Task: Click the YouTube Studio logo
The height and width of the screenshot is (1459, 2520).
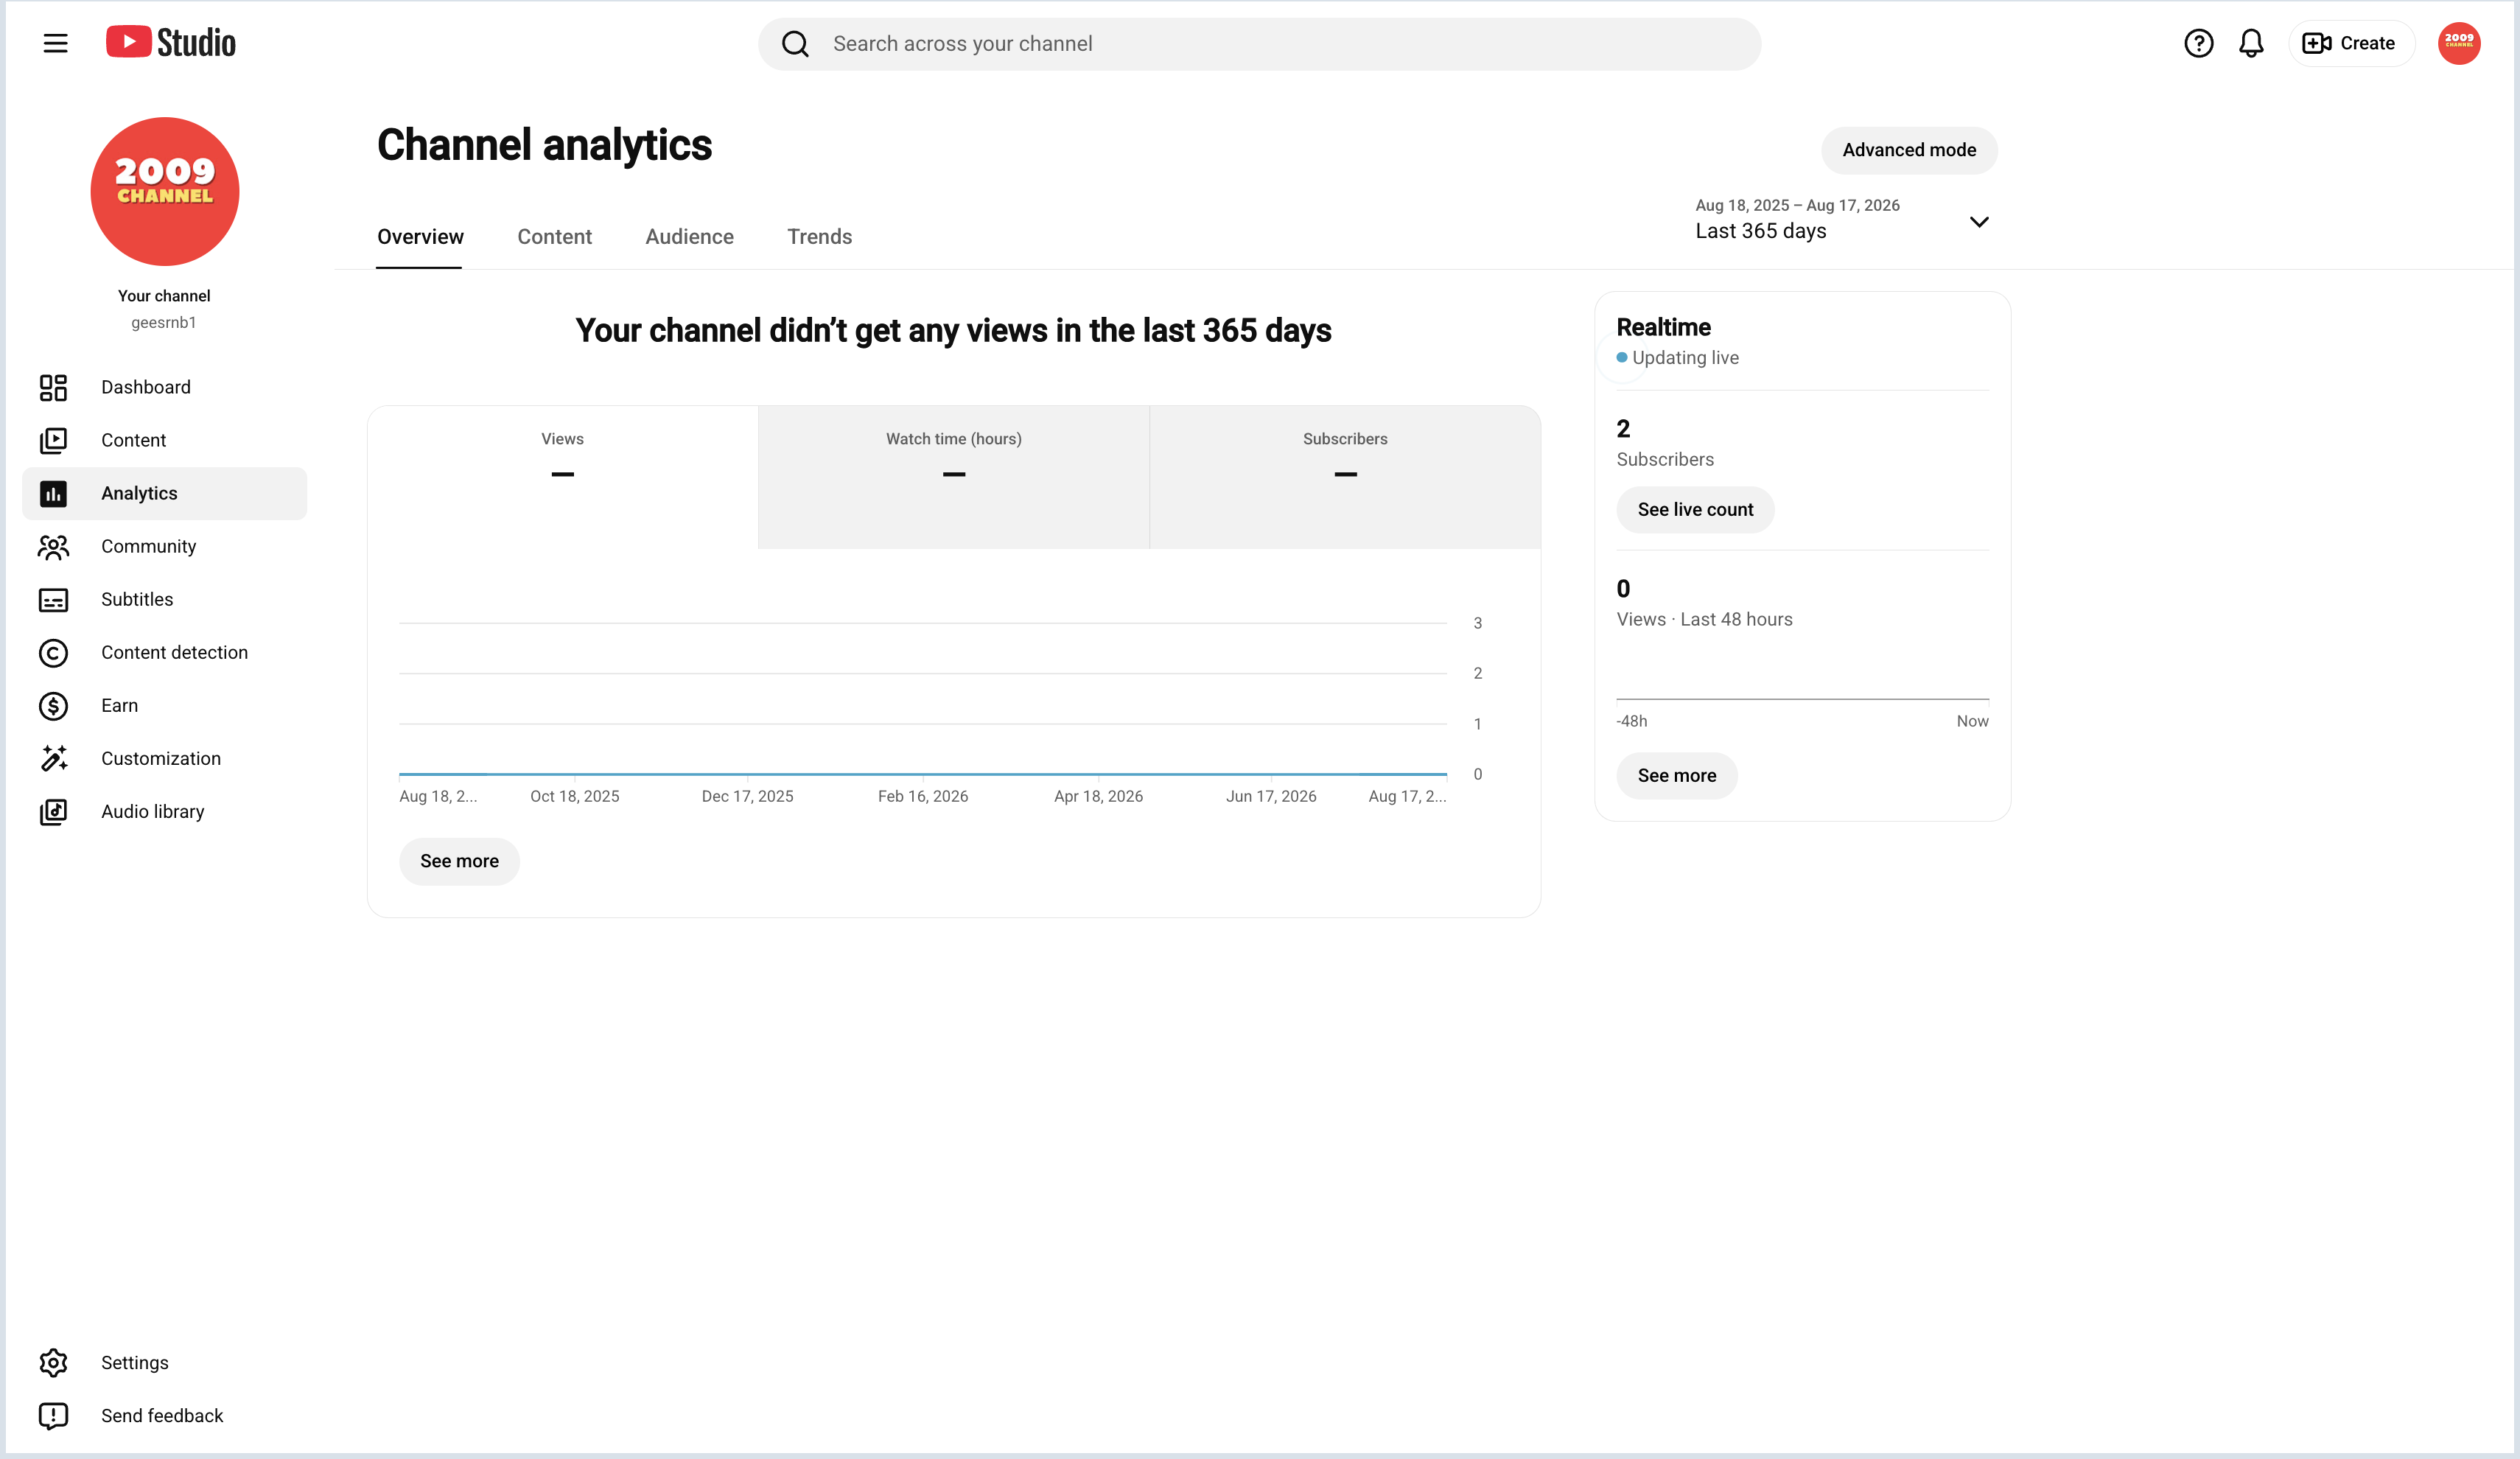Action: tap(171, 43)
